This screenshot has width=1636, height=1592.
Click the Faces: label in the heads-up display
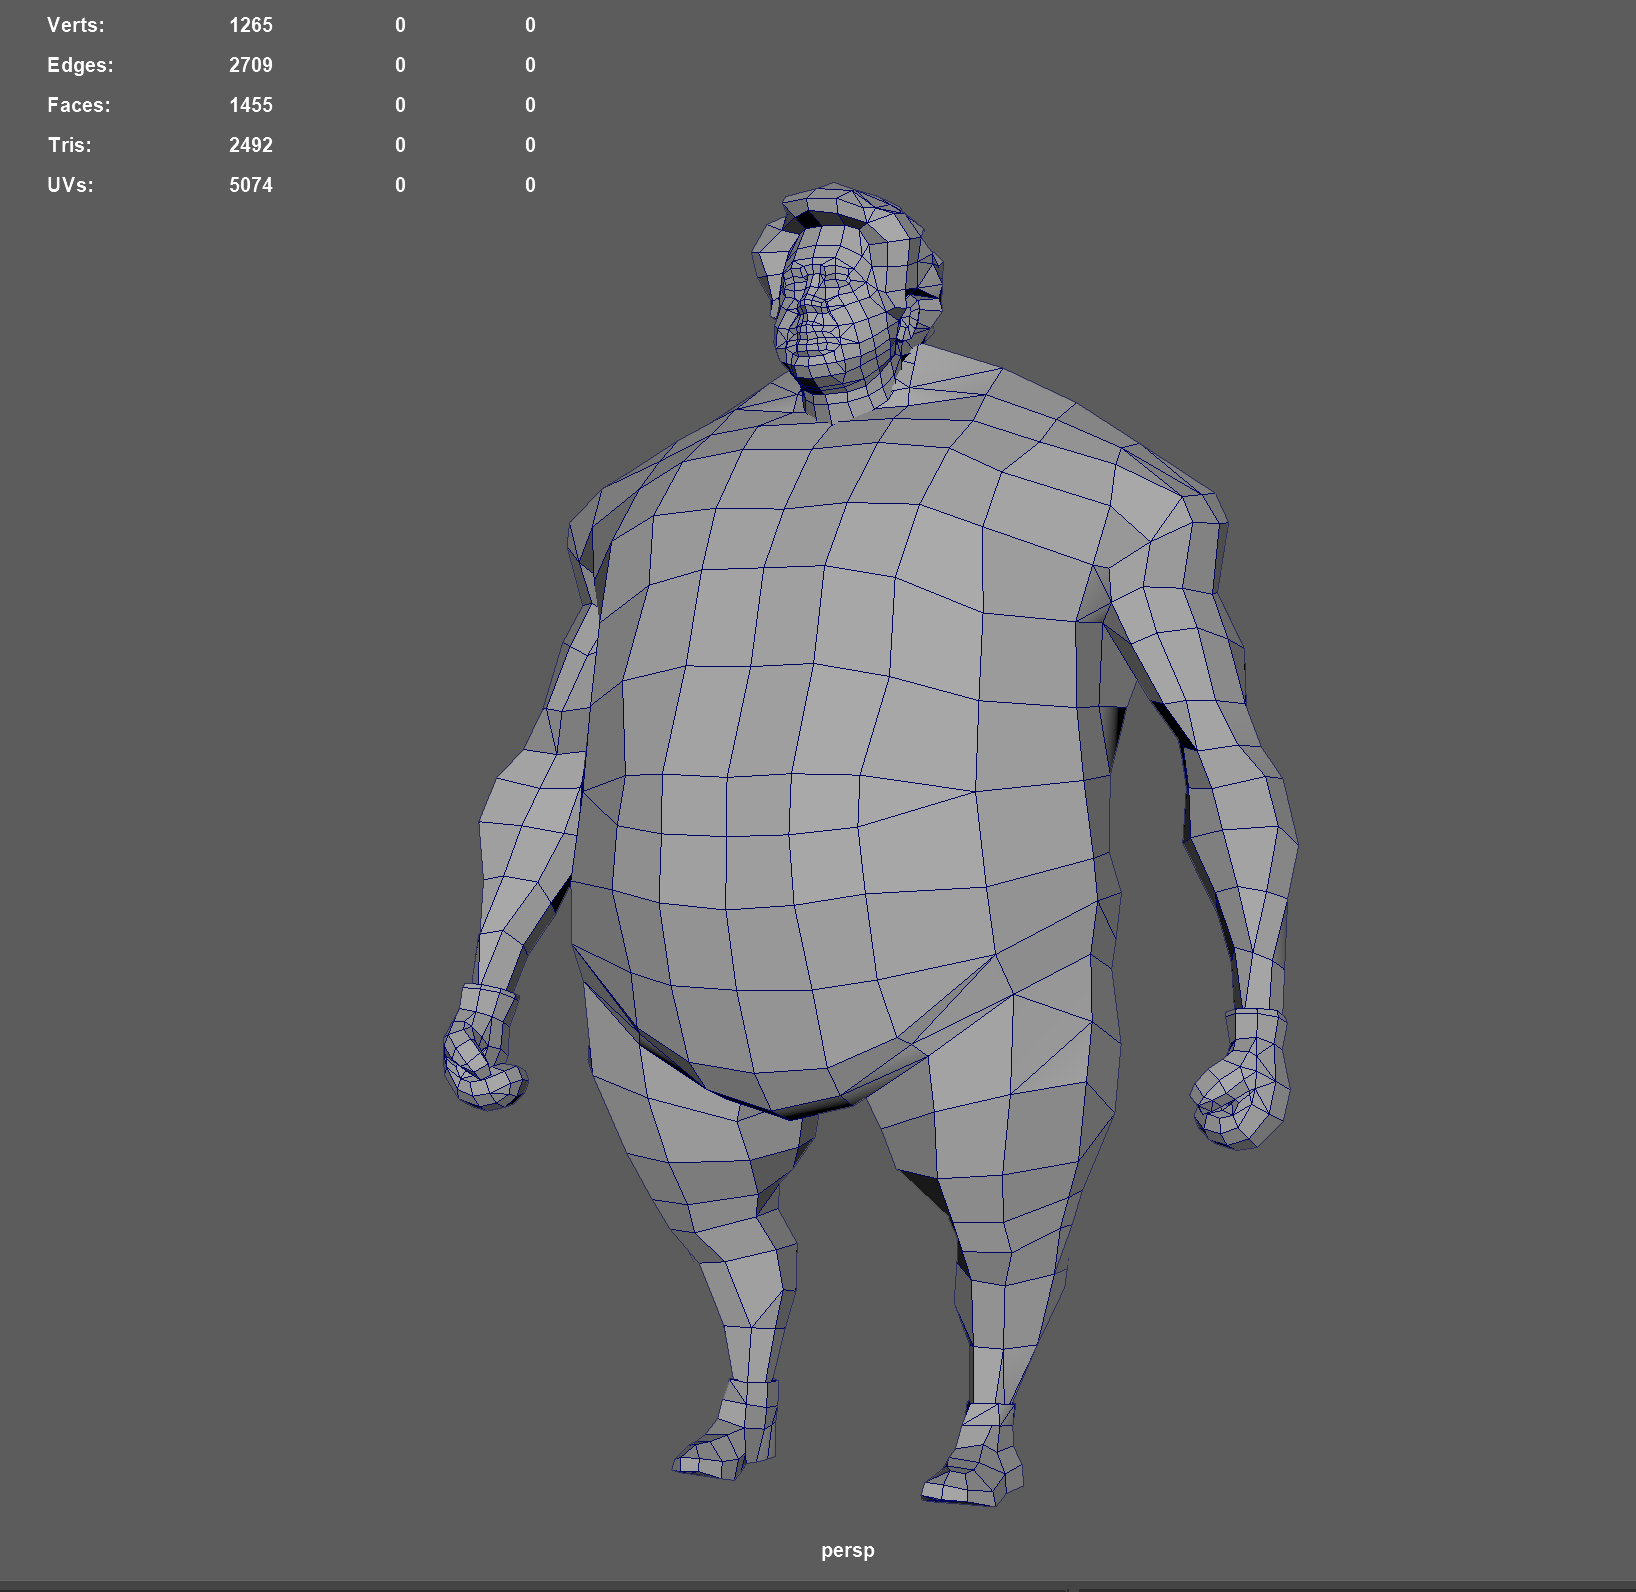click(x=79, y=105)
